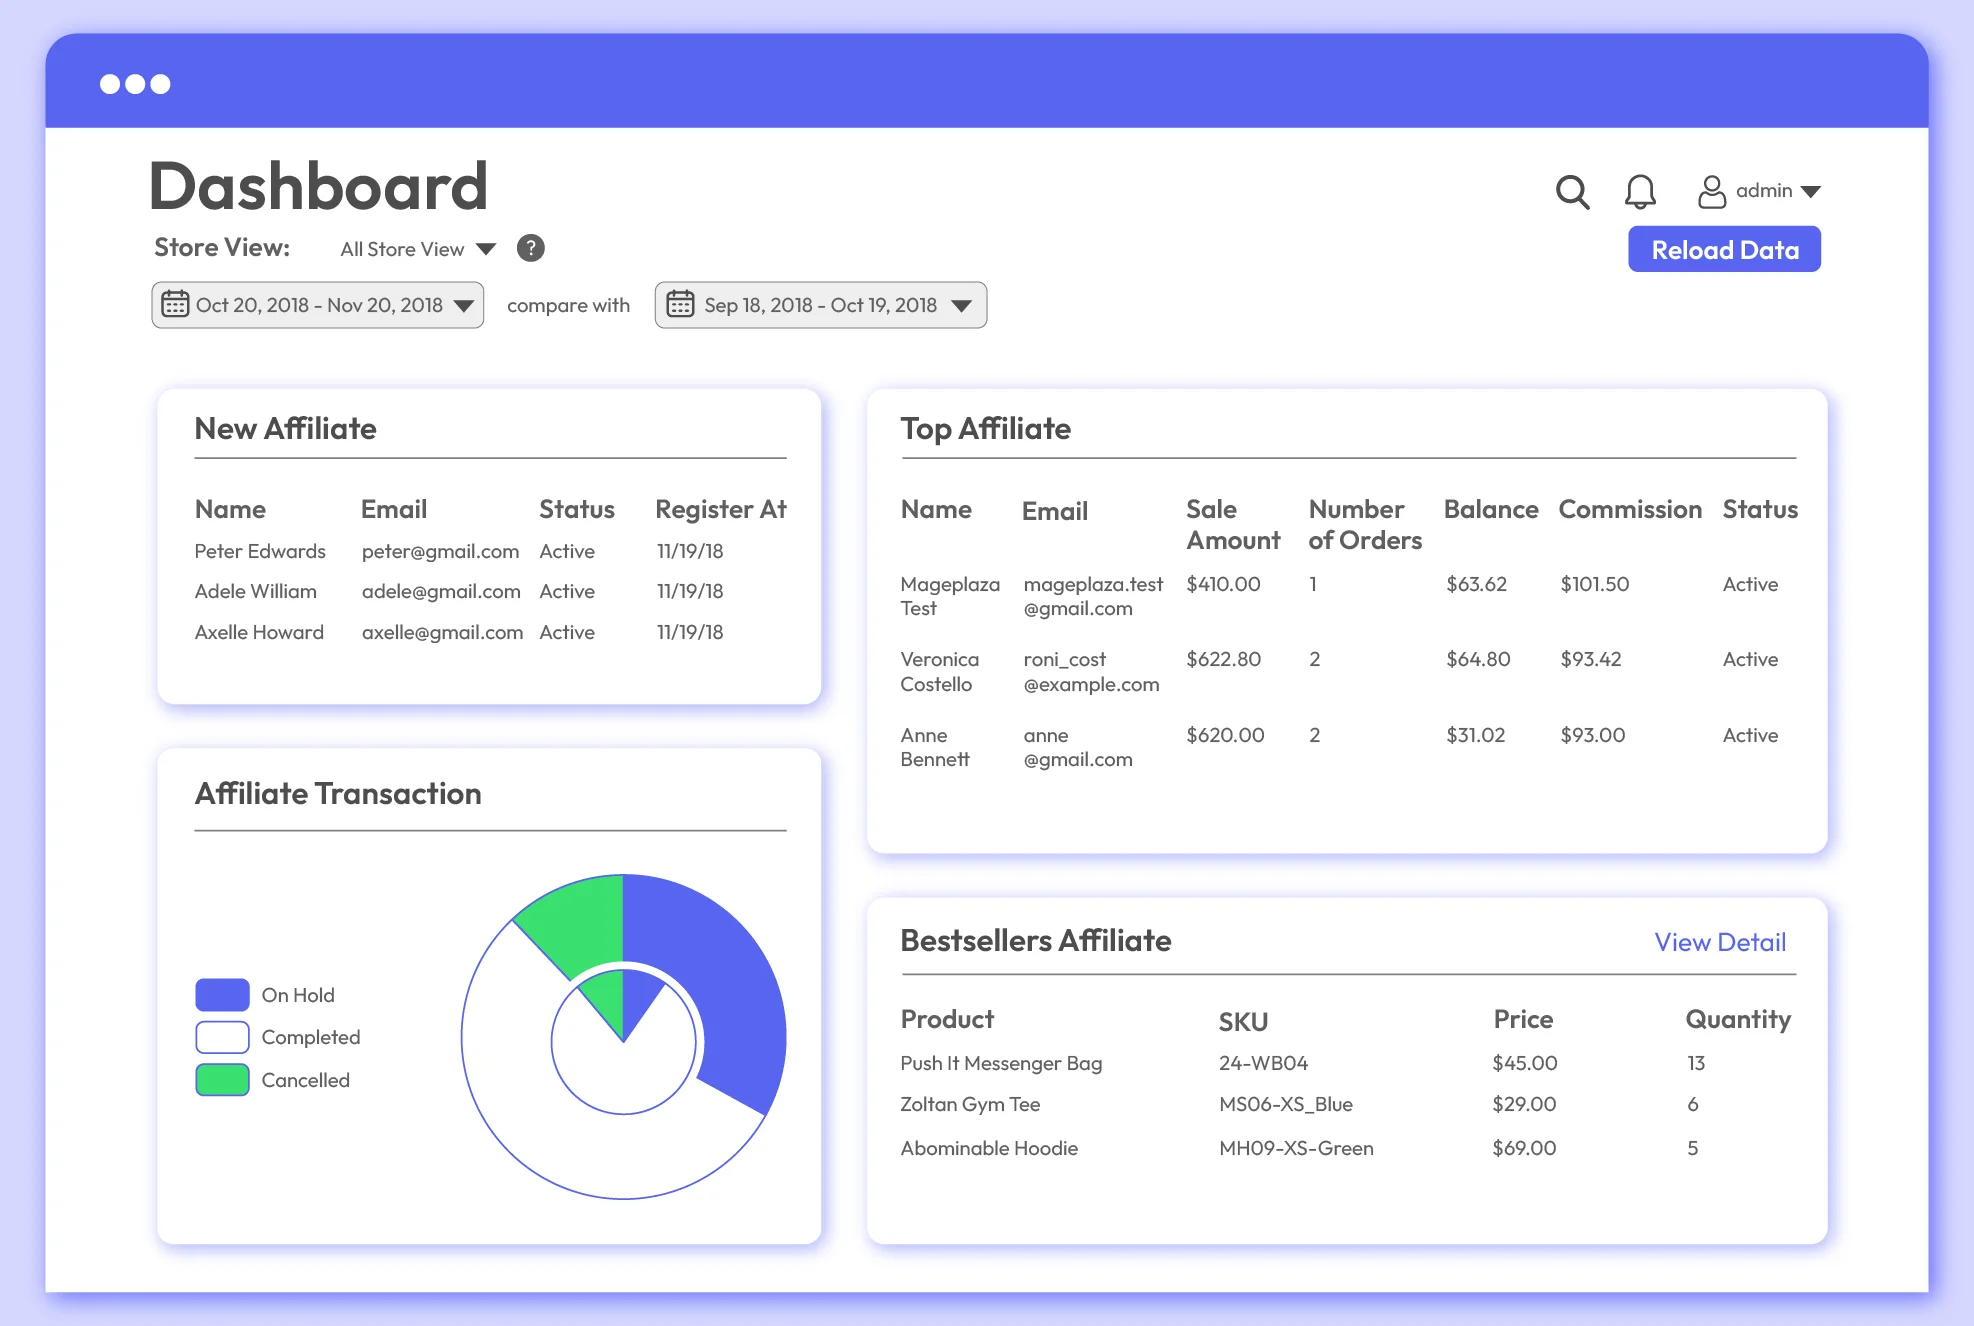Click Push It Messenger Bag product row
The image size is (1974, 1326).
(1000, 1063)
